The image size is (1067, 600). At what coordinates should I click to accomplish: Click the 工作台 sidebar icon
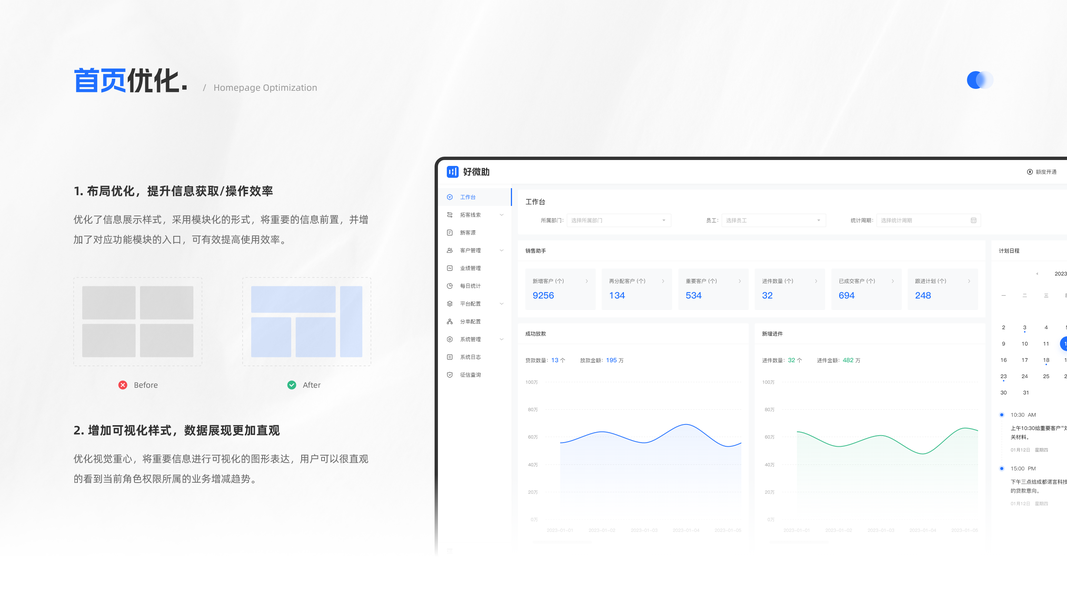[x=450, y=197]
